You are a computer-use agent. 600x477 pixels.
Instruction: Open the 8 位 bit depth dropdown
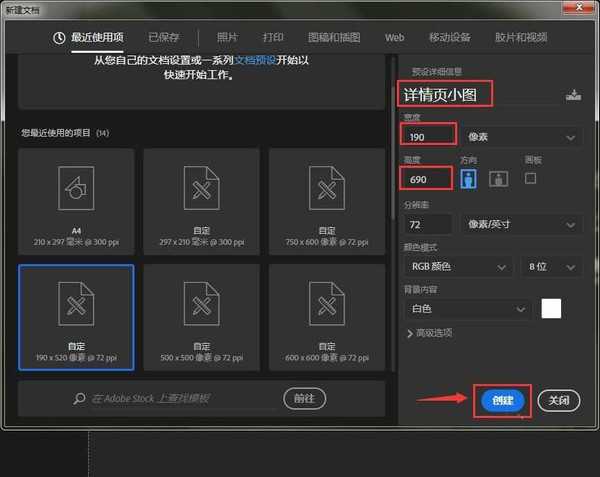(x=551, y=267)
